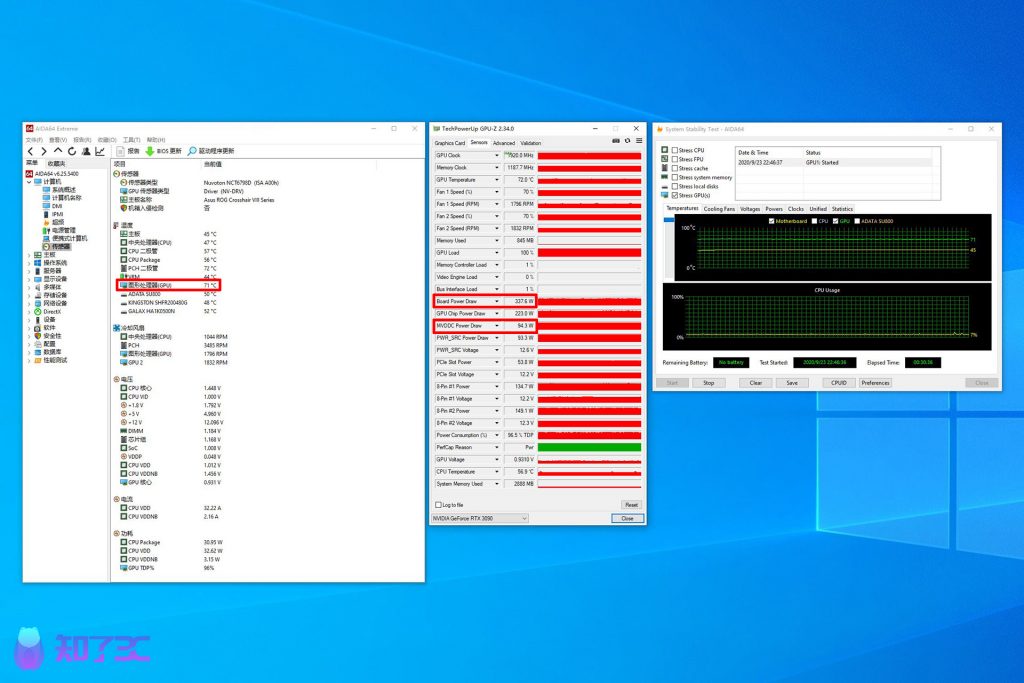Click Close button in GPU-Z window
This screenshot has width=1024, height=683.
click(628, 518)
